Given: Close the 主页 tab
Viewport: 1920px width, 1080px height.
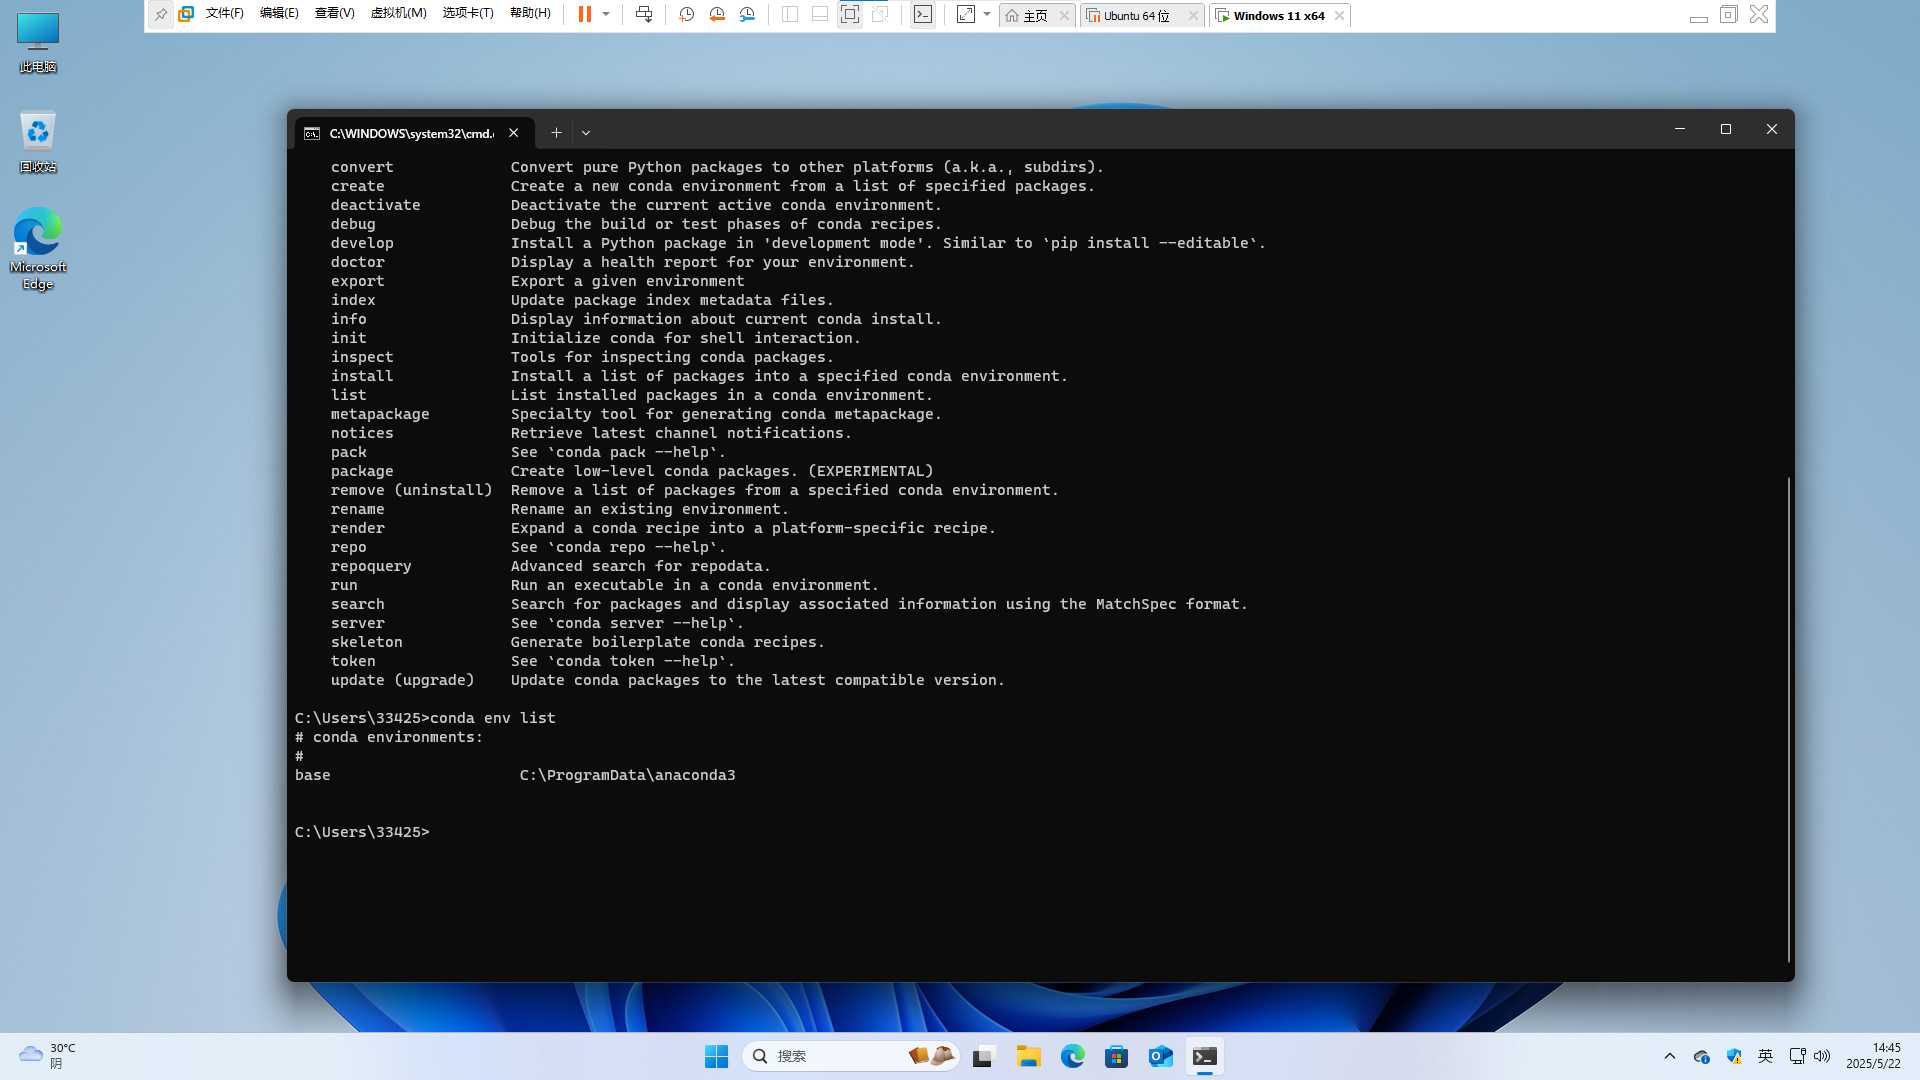Looking at the screenshot, I should coord(1064,16).
